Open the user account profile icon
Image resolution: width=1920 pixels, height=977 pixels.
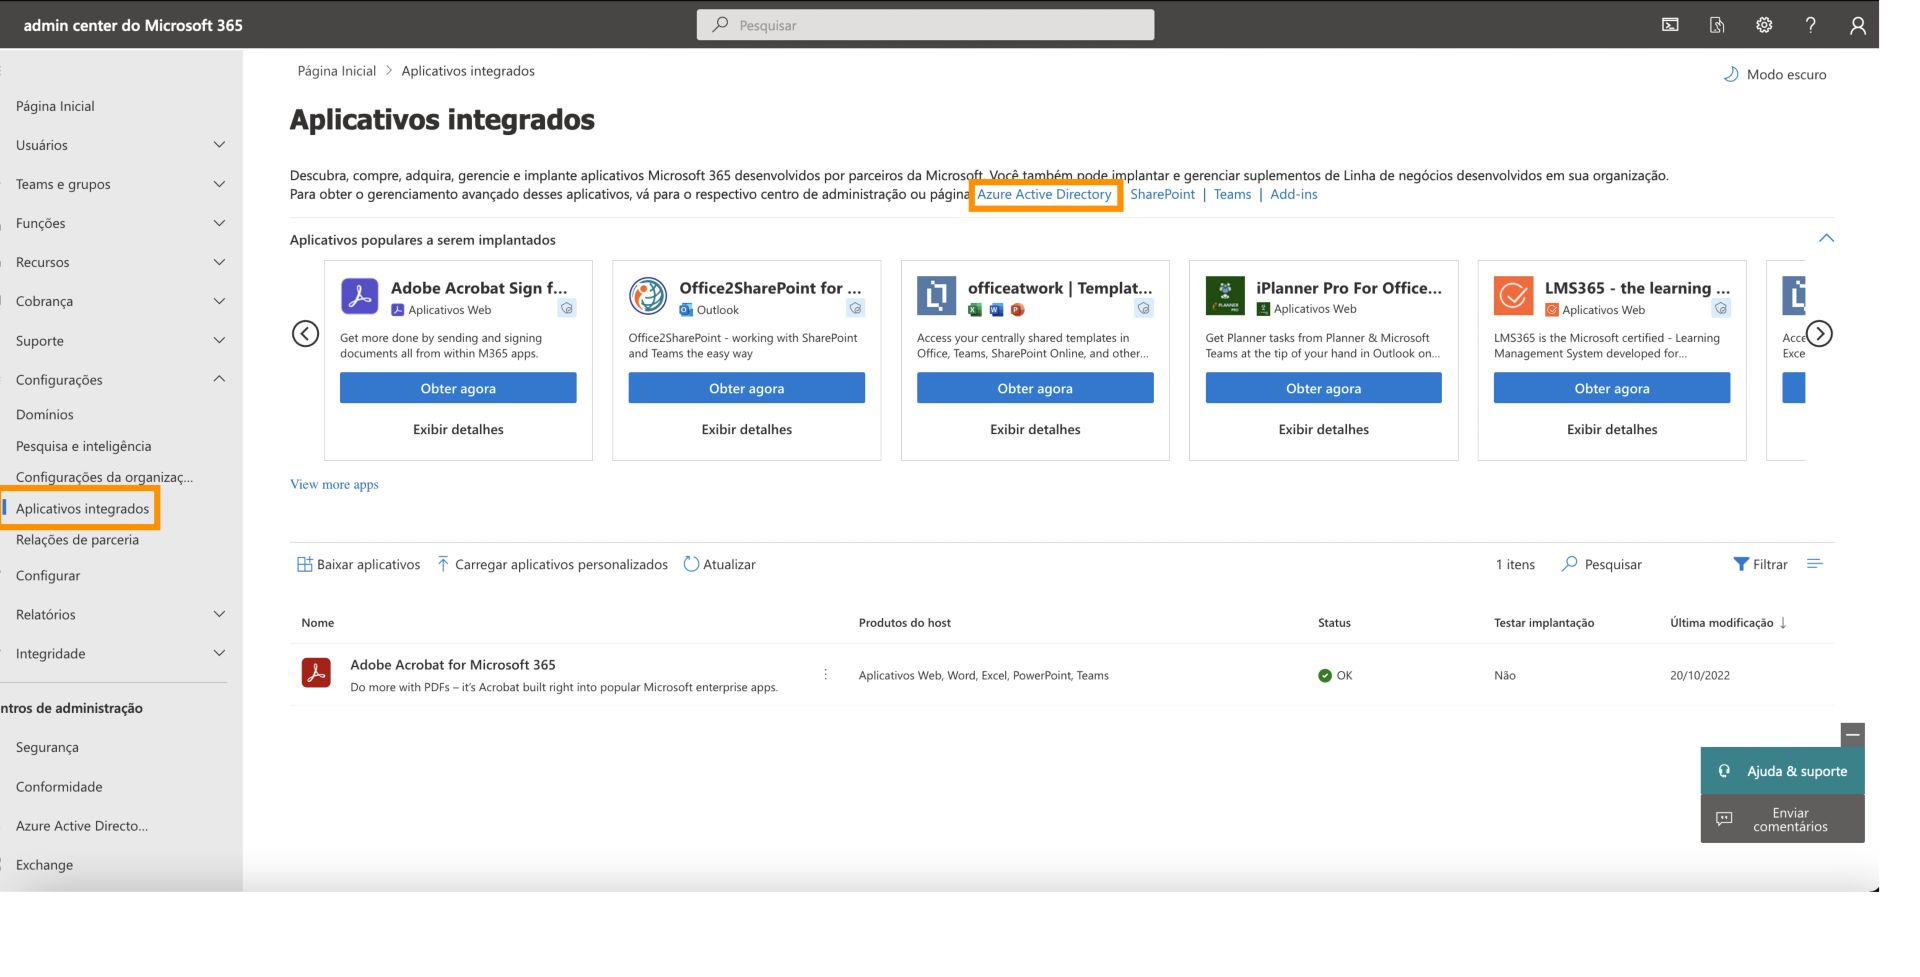tap(1857, 25)
